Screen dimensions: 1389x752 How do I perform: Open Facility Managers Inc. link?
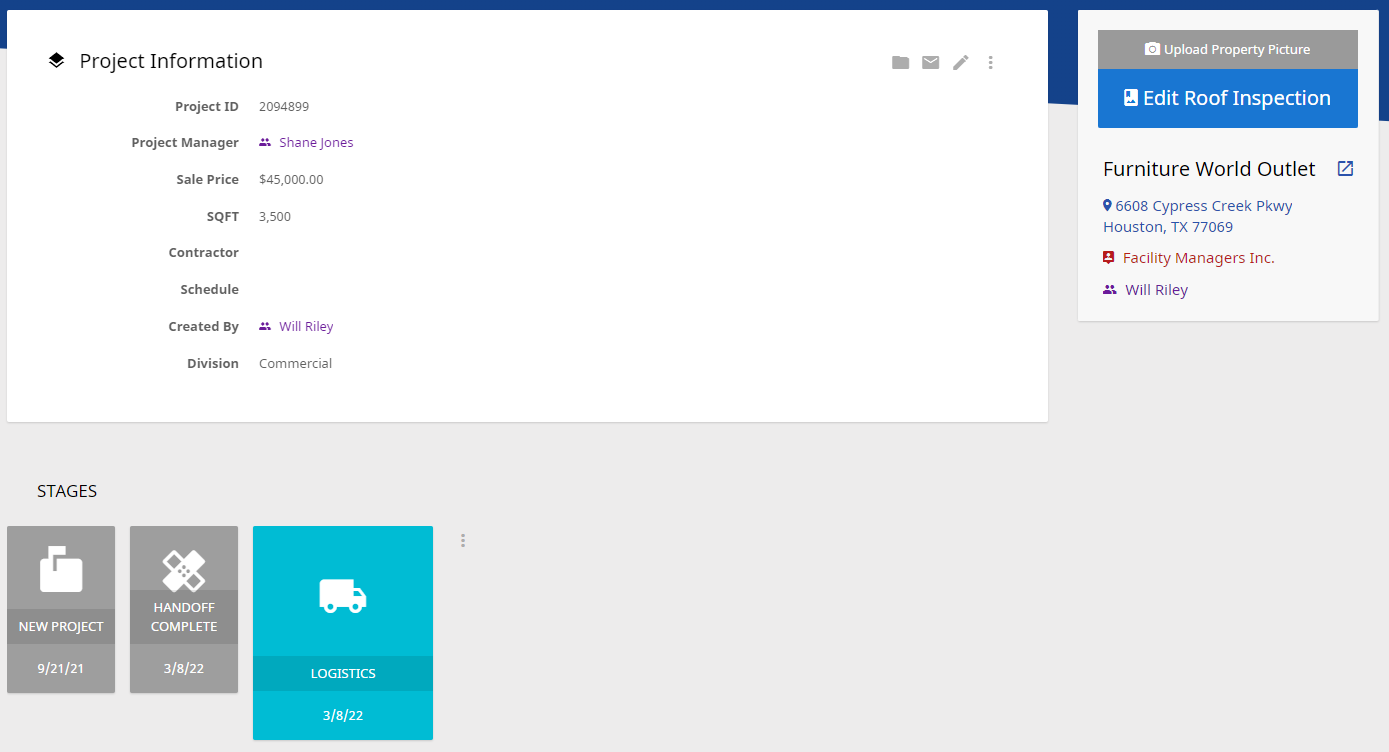coord(1199,258)
